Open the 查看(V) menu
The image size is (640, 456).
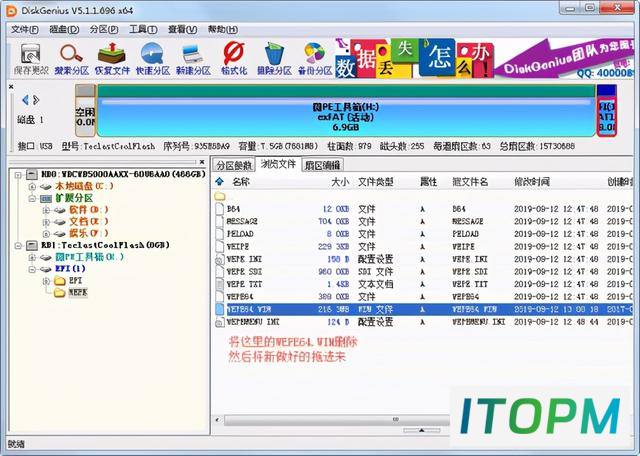tap(182, 29)
